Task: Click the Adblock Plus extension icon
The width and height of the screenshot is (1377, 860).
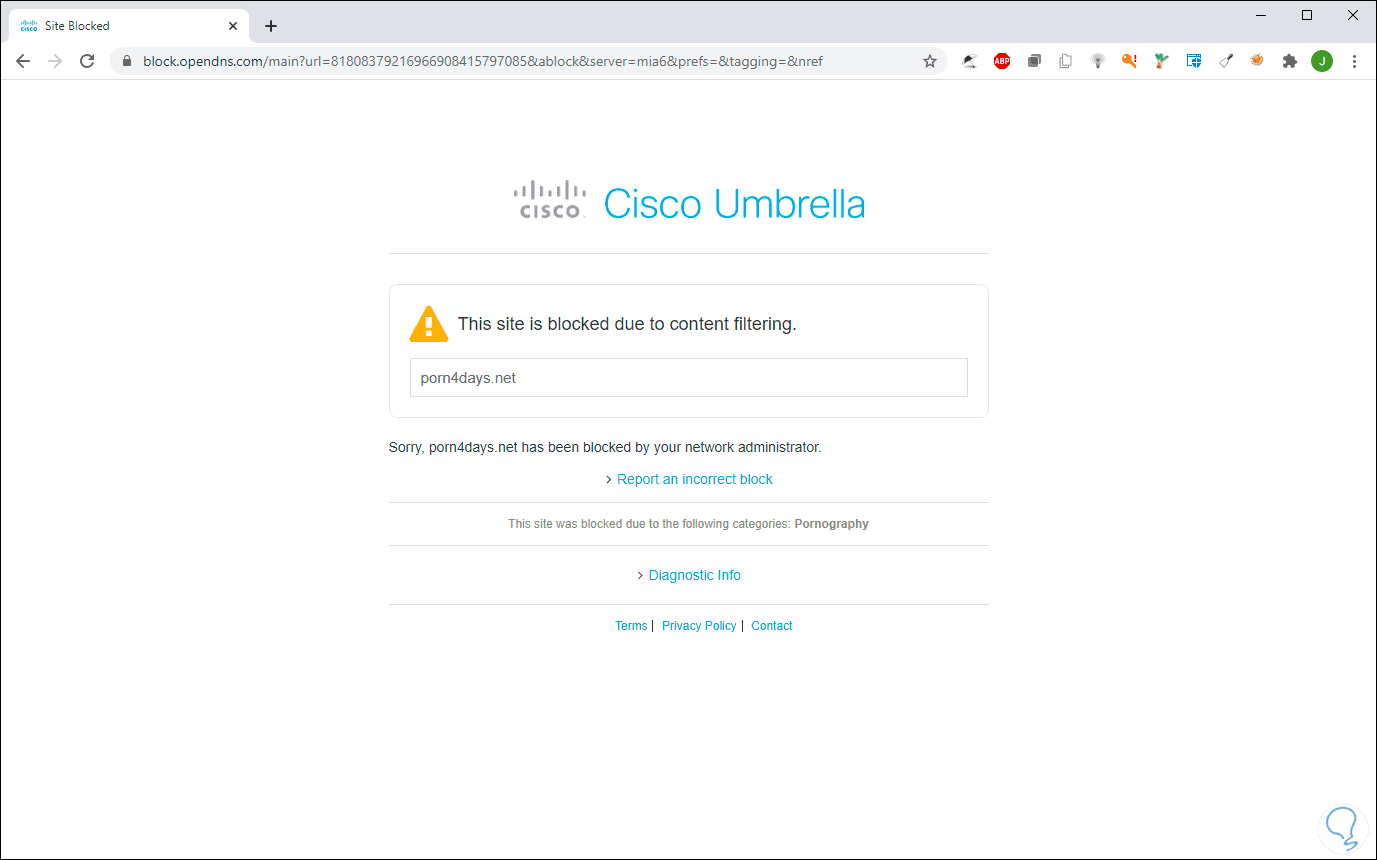Action: pos(1001,61)
